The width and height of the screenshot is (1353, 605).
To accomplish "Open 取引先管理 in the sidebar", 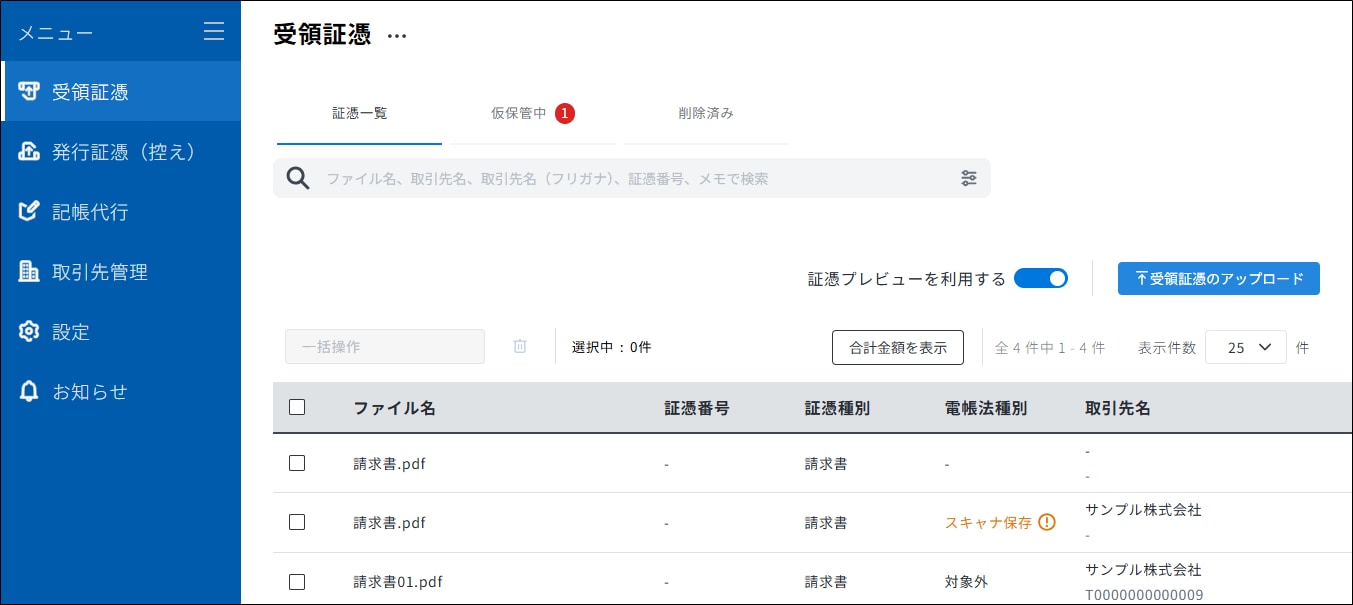I will click(x=121, y=272).
